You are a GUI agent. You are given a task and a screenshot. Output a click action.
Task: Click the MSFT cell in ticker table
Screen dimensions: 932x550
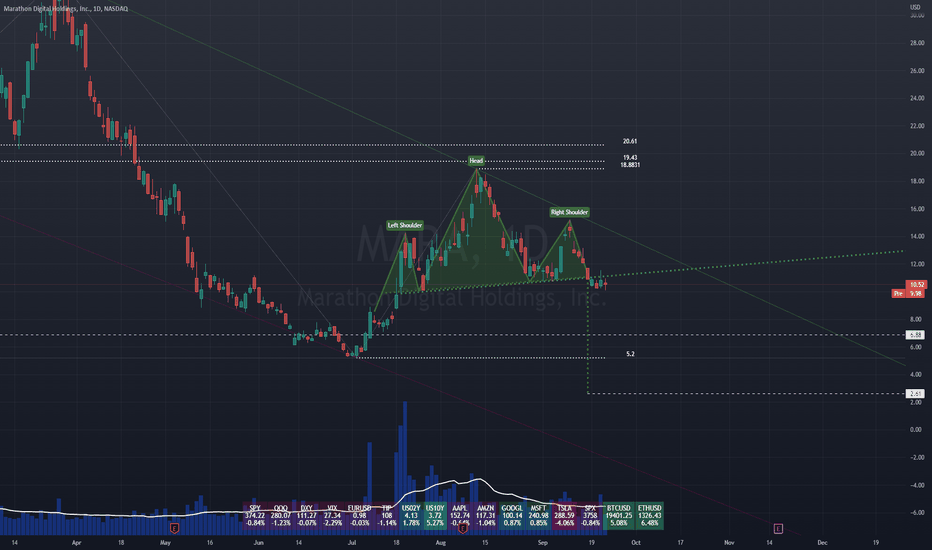click(x=538, y=516)
